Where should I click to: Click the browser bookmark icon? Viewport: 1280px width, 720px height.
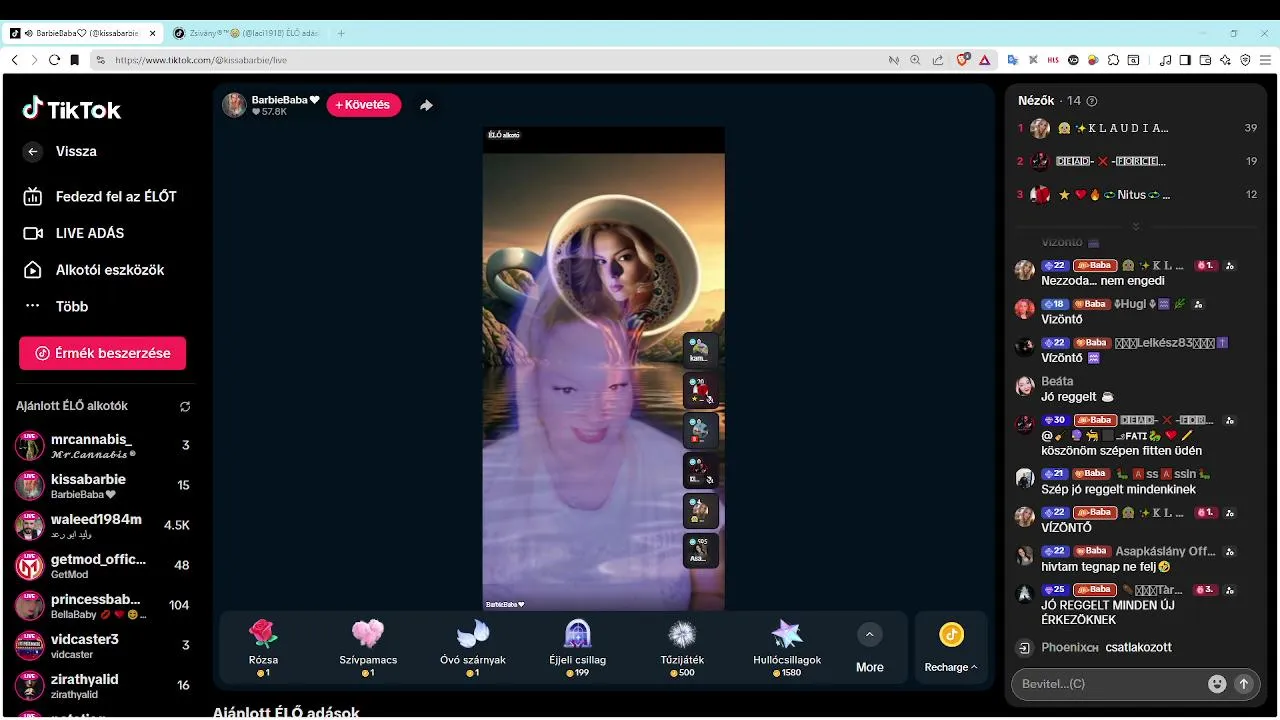(74, 60)
